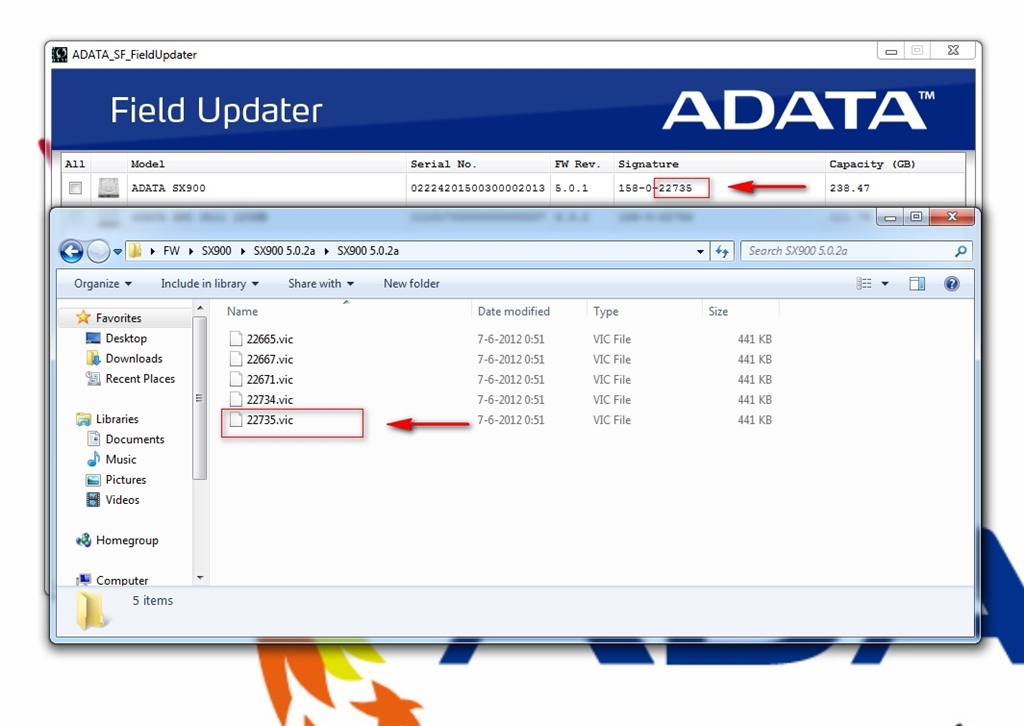Viewport: 1024px width, 726px height.
Task: Click FW Rev. value 5.0.1
Action: [x=571, y=188]
